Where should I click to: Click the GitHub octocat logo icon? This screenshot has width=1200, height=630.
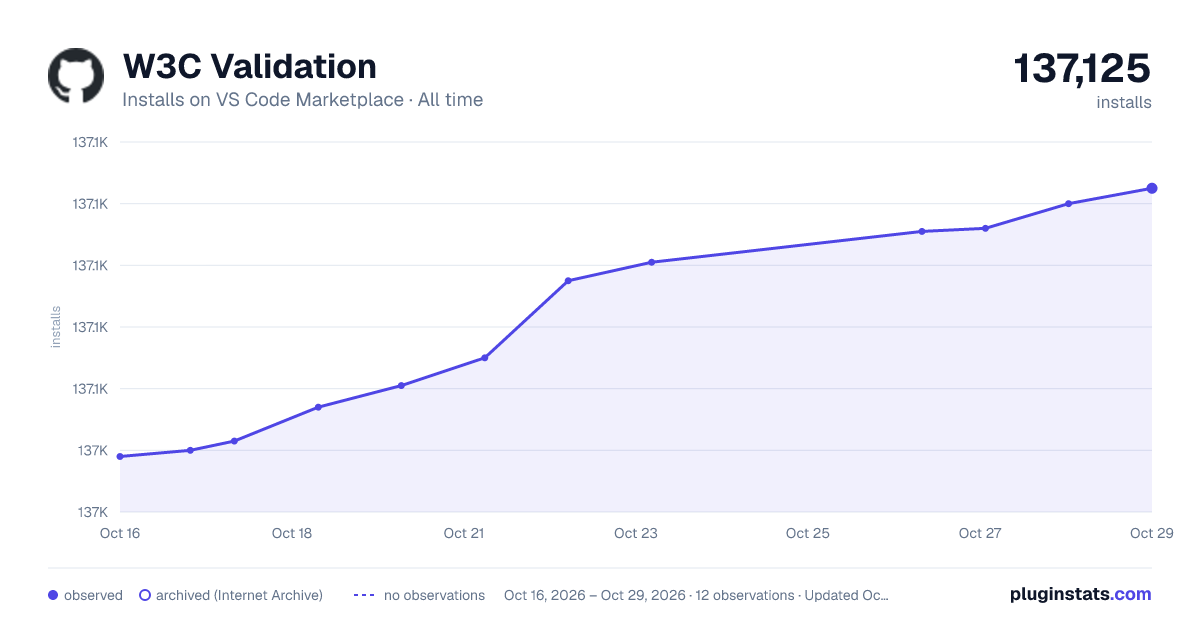76,76
